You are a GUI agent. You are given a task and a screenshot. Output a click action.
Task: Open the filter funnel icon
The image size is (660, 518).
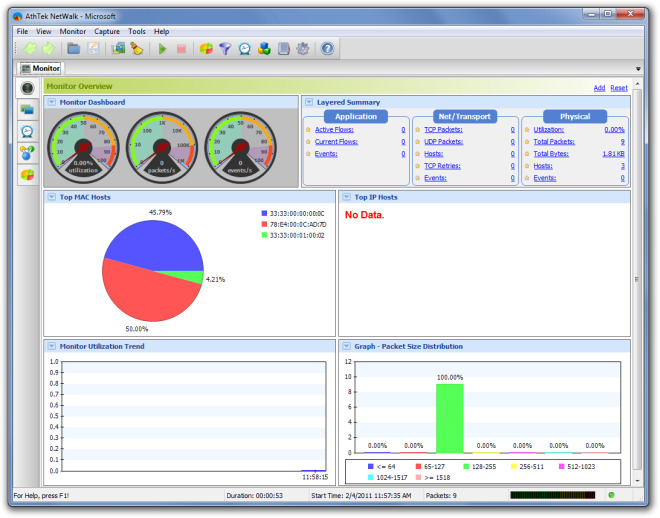226,49
